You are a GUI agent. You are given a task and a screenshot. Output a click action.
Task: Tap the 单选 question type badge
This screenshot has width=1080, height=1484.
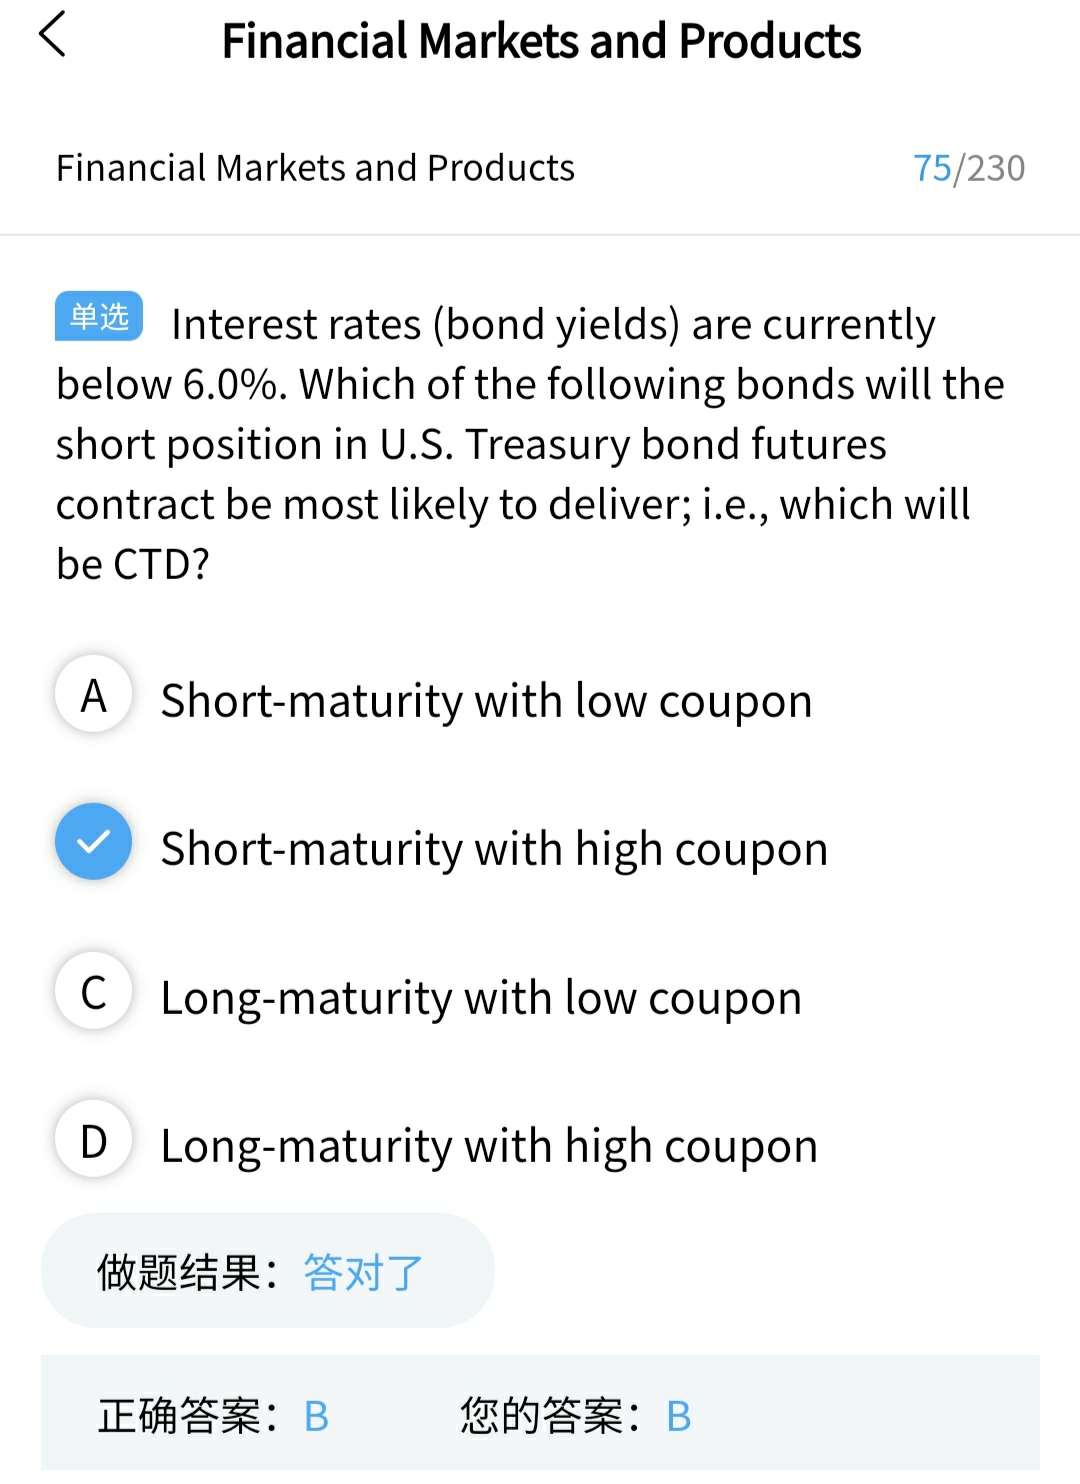[99, 317]
